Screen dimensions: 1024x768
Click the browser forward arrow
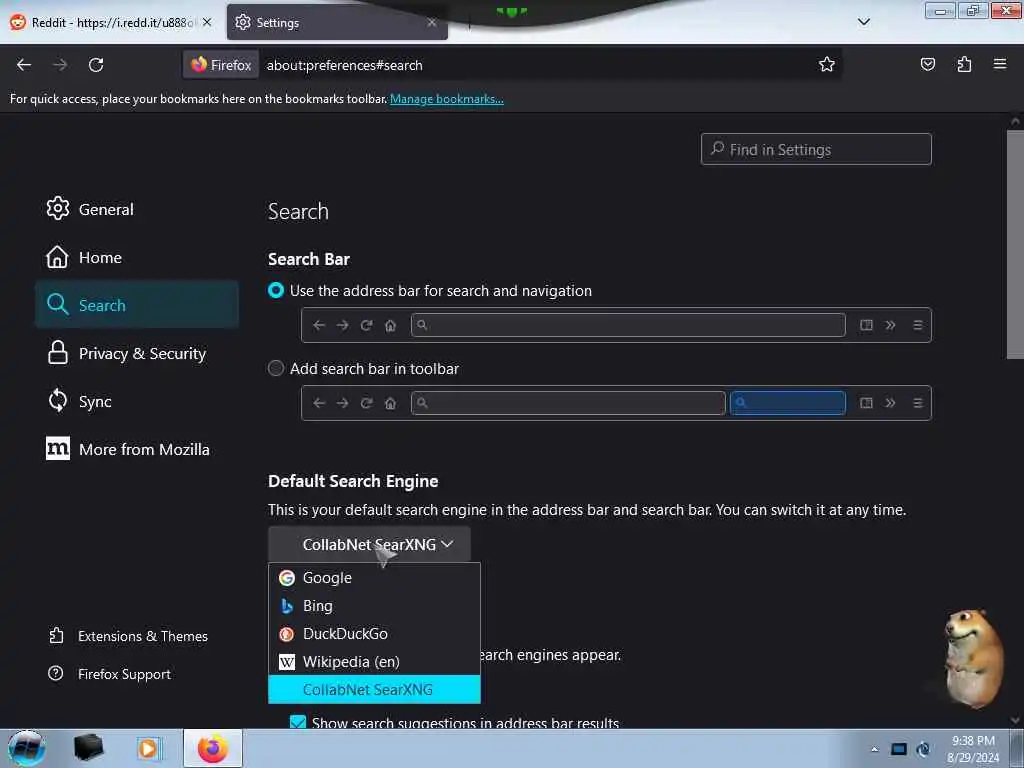60,65
